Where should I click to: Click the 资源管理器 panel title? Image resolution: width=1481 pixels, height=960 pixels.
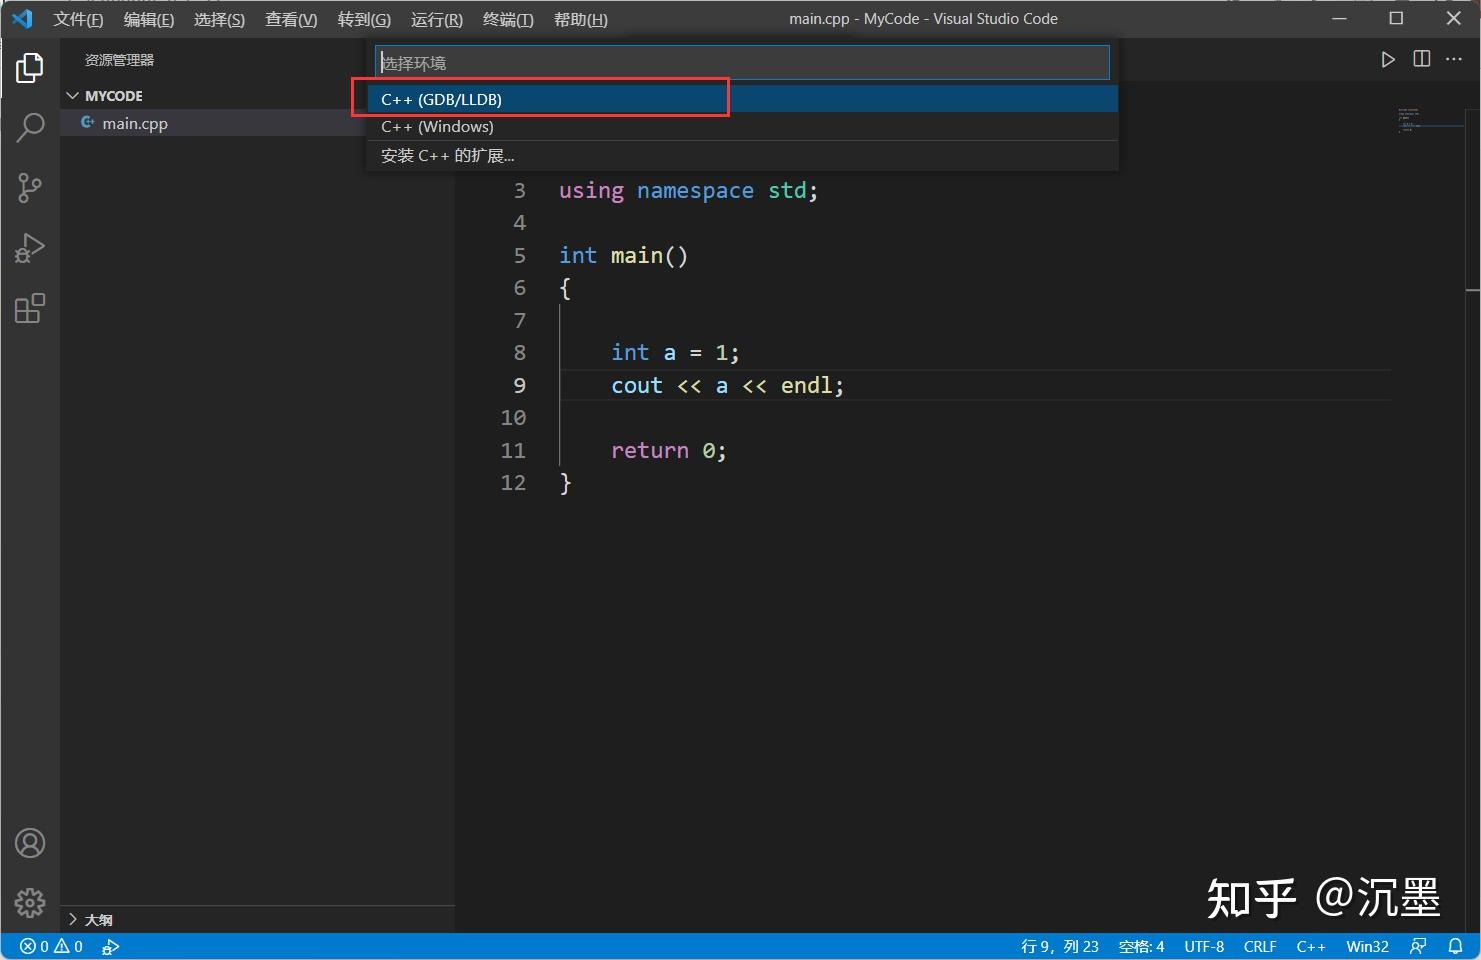point(119,60)
